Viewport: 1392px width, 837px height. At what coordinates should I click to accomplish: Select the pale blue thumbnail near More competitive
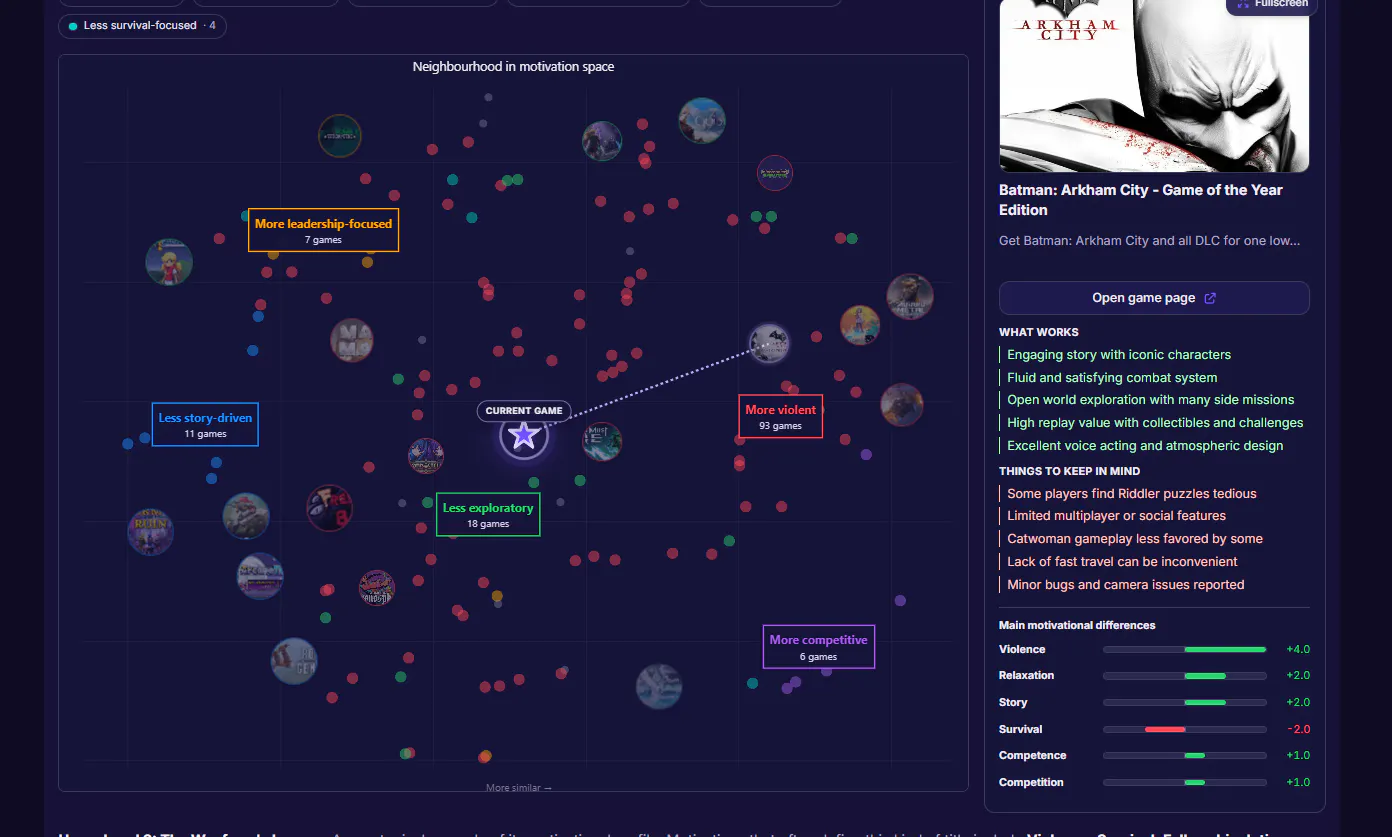(x=659, y=686)
